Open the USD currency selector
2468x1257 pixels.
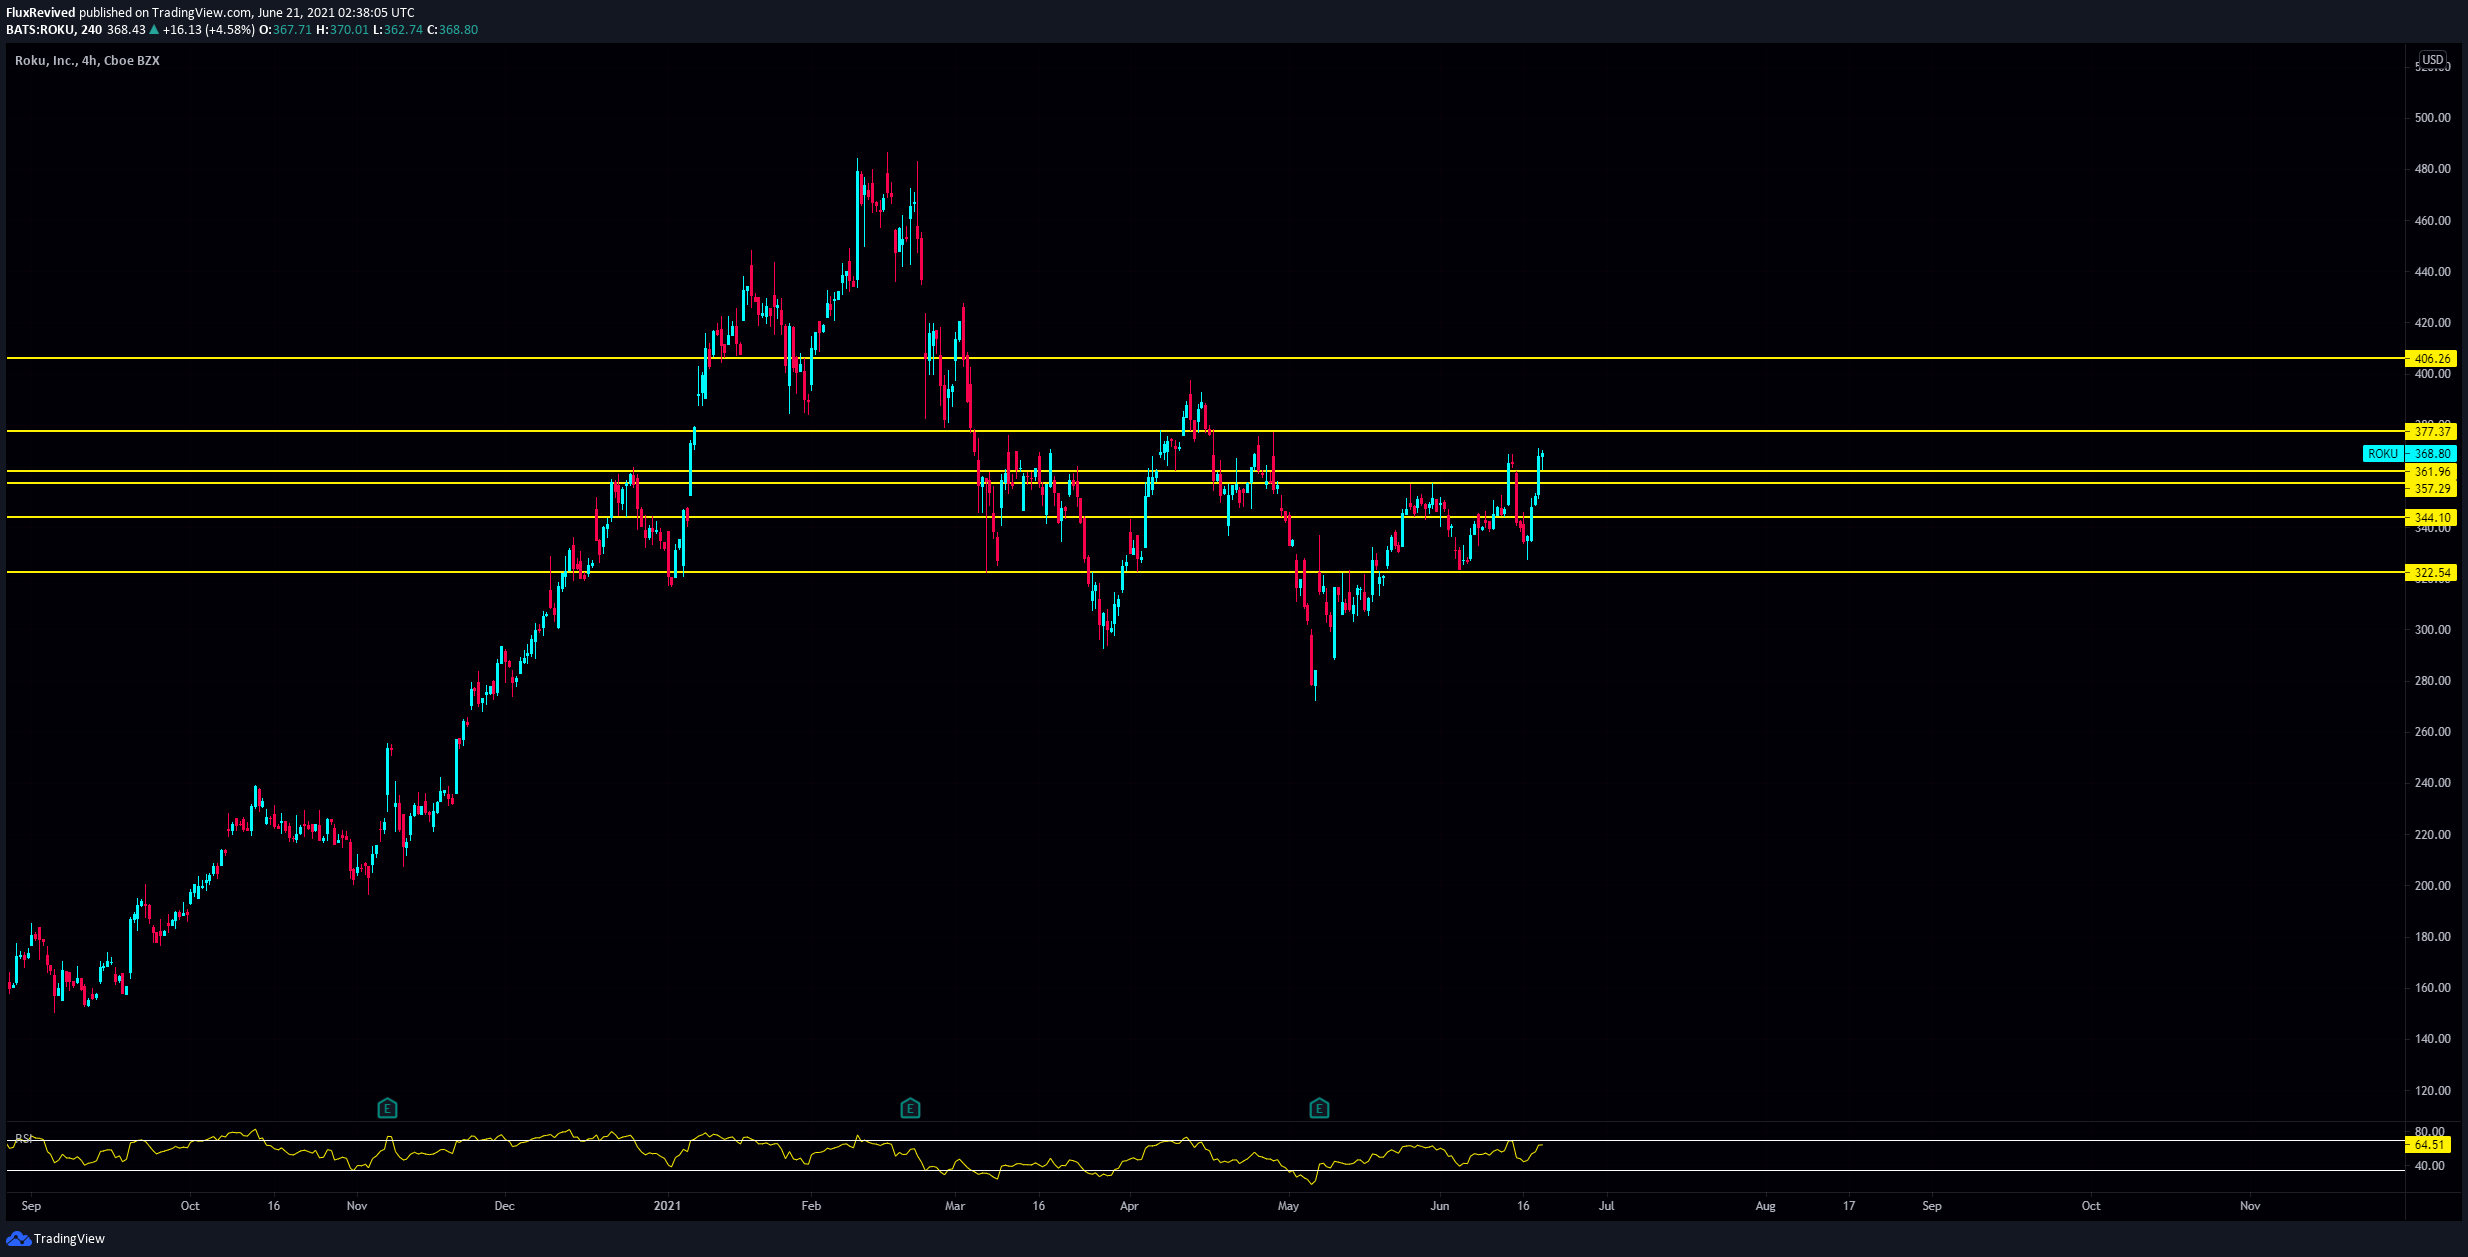[x=2432, y=60]
